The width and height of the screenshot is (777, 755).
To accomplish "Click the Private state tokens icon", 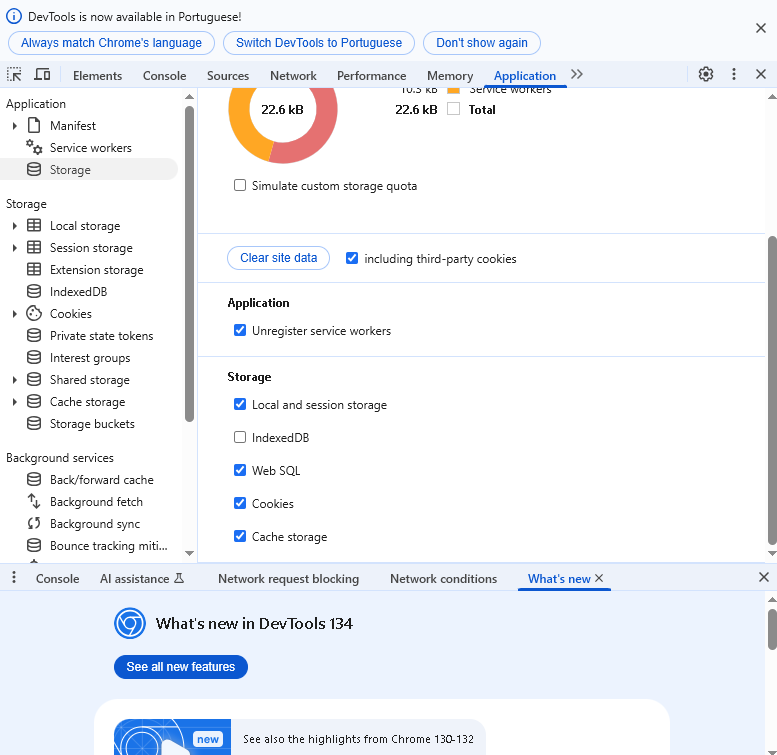I will tap(34, 335).
